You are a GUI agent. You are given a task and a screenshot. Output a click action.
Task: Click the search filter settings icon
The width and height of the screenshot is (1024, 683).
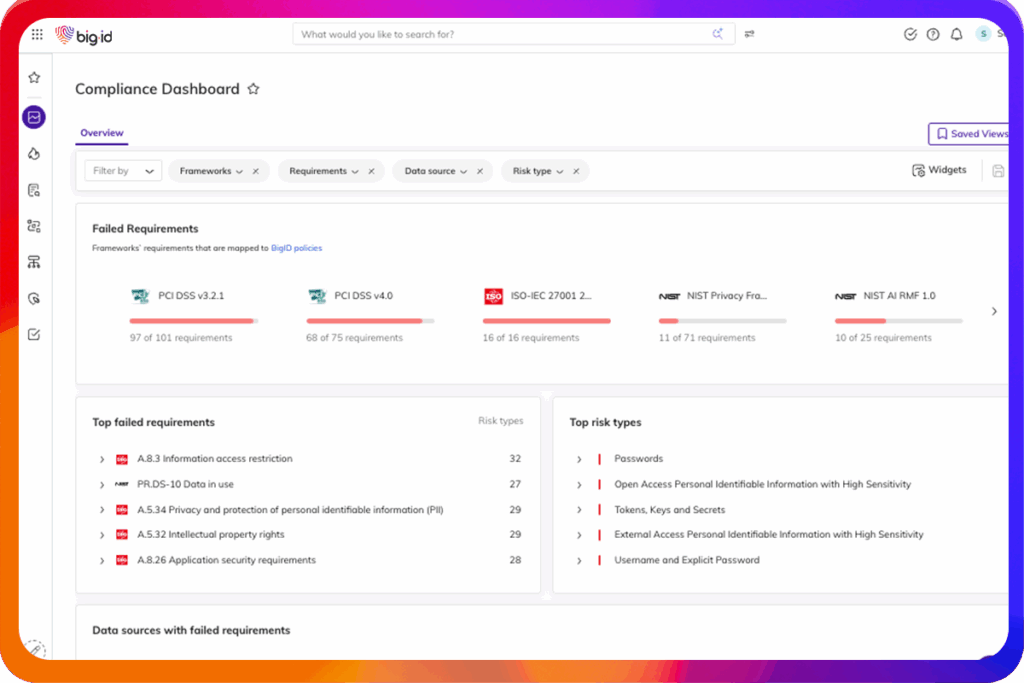pos(749,34)
